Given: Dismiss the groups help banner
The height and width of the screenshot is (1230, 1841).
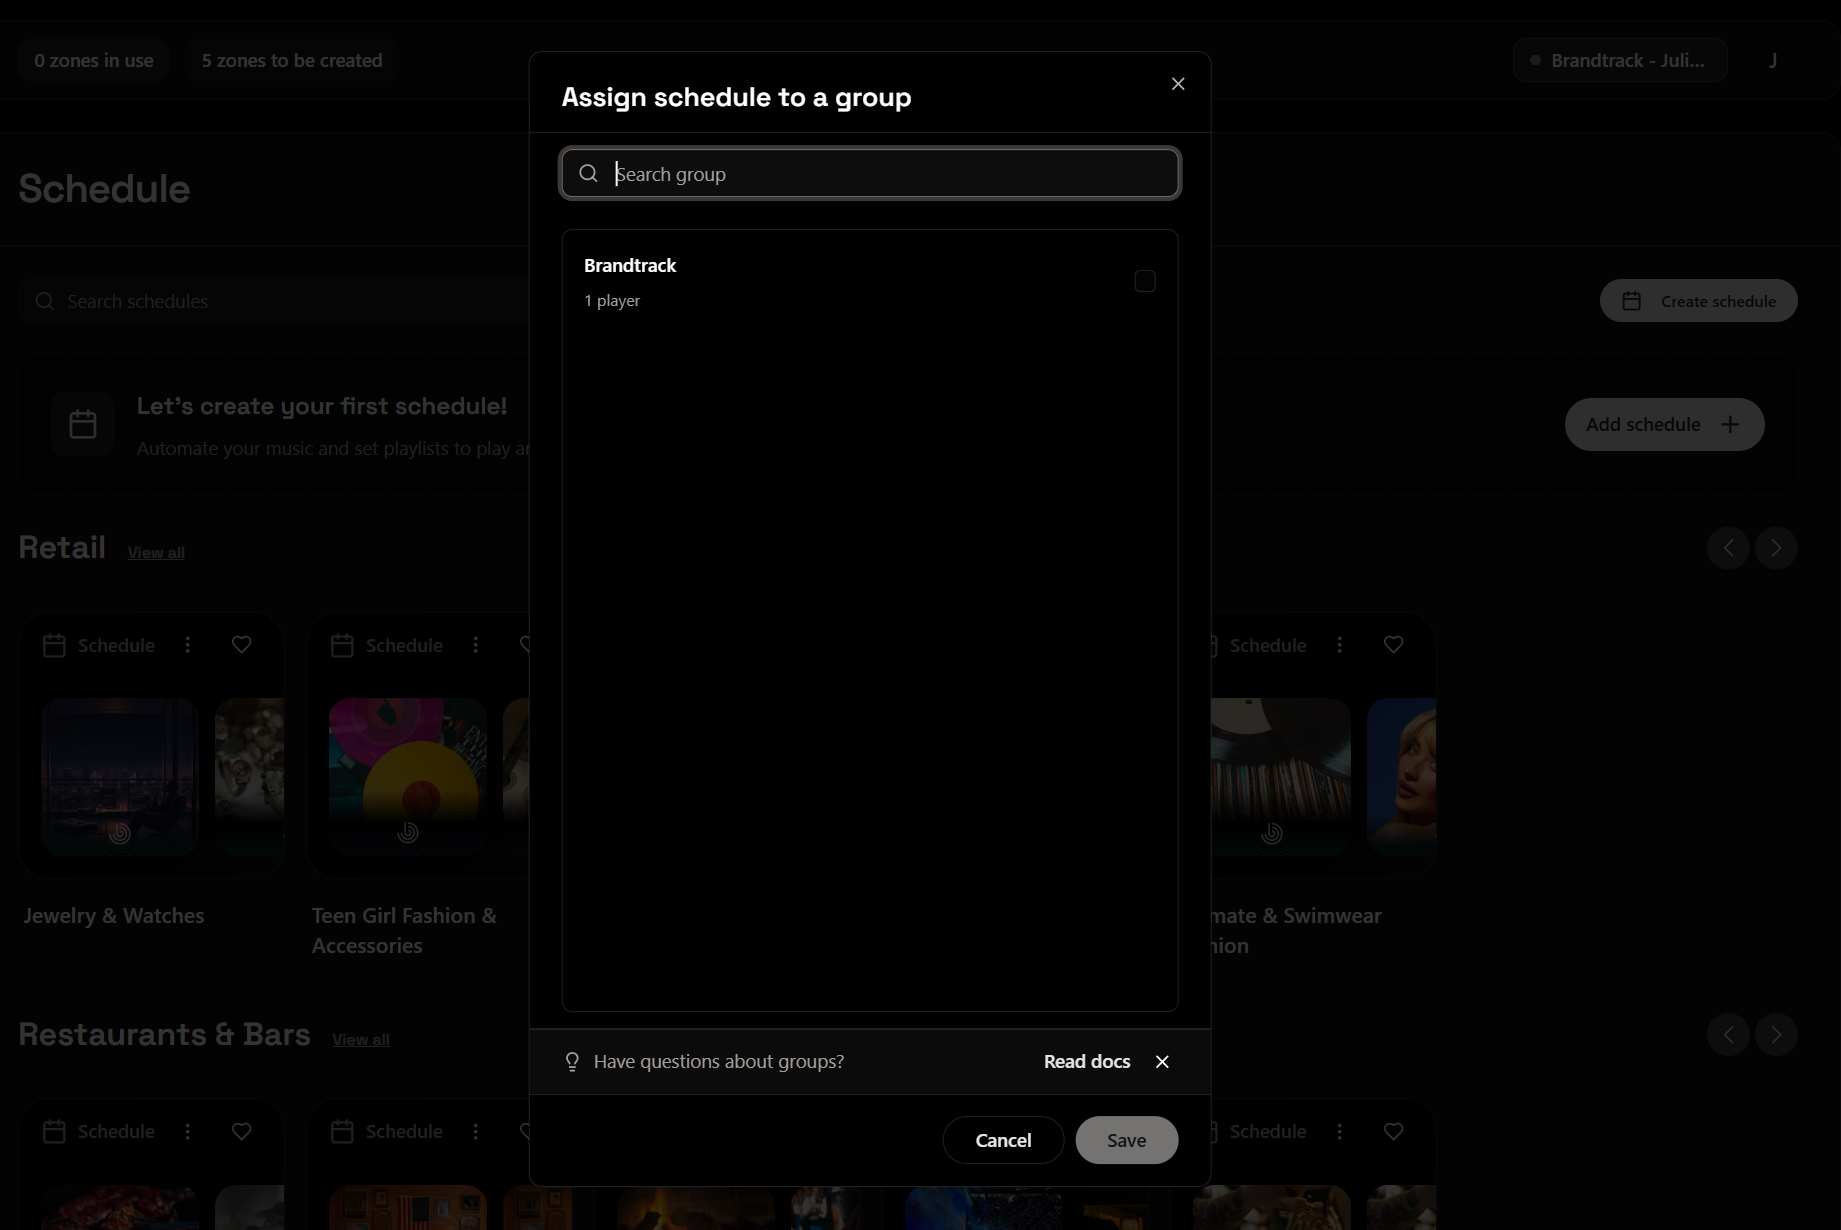Looking at the screenshot, I should click(x=1161, y=1061).
